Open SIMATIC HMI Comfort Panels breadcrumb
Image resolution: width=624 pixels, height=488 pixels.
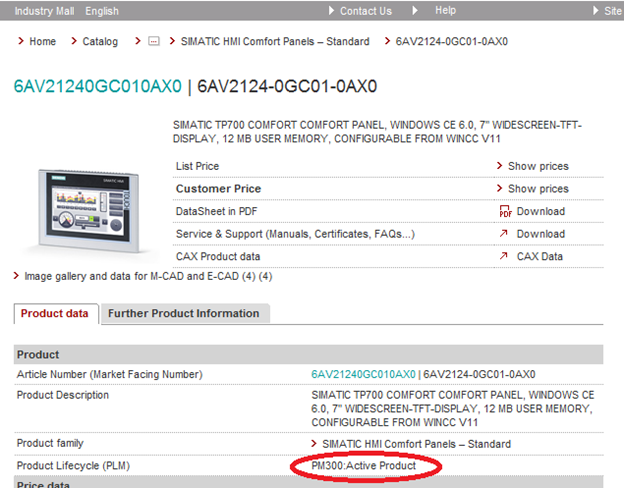click(x=275, y=41)
